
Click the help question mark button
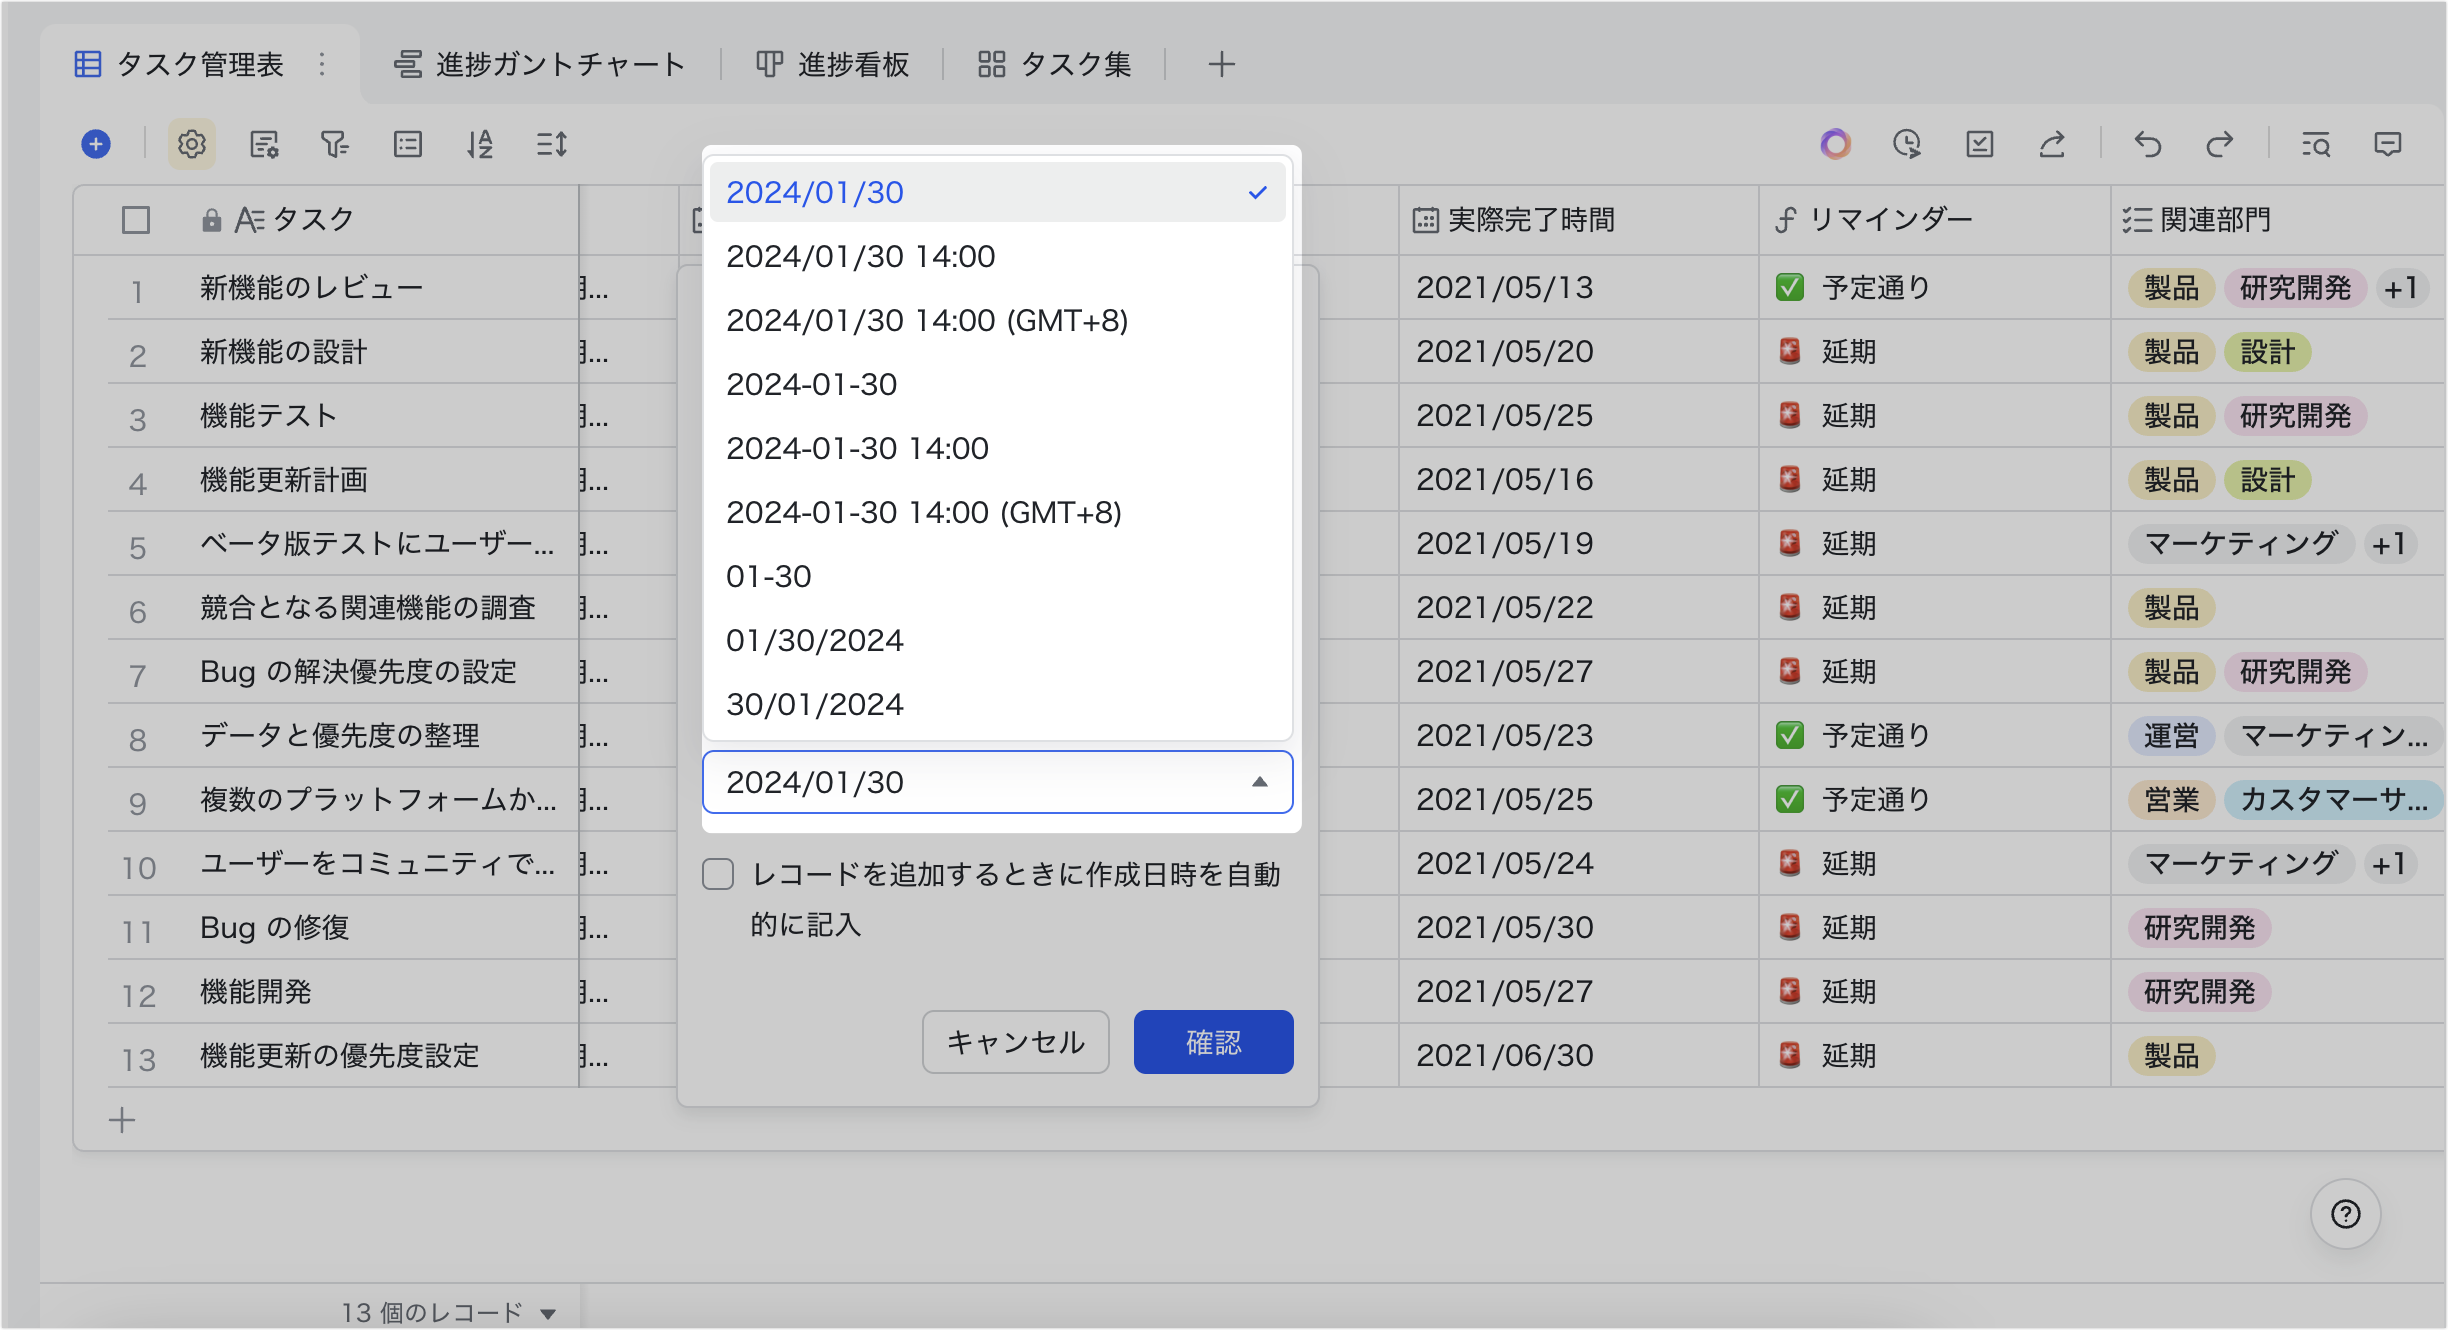tap(2345, 1214)
